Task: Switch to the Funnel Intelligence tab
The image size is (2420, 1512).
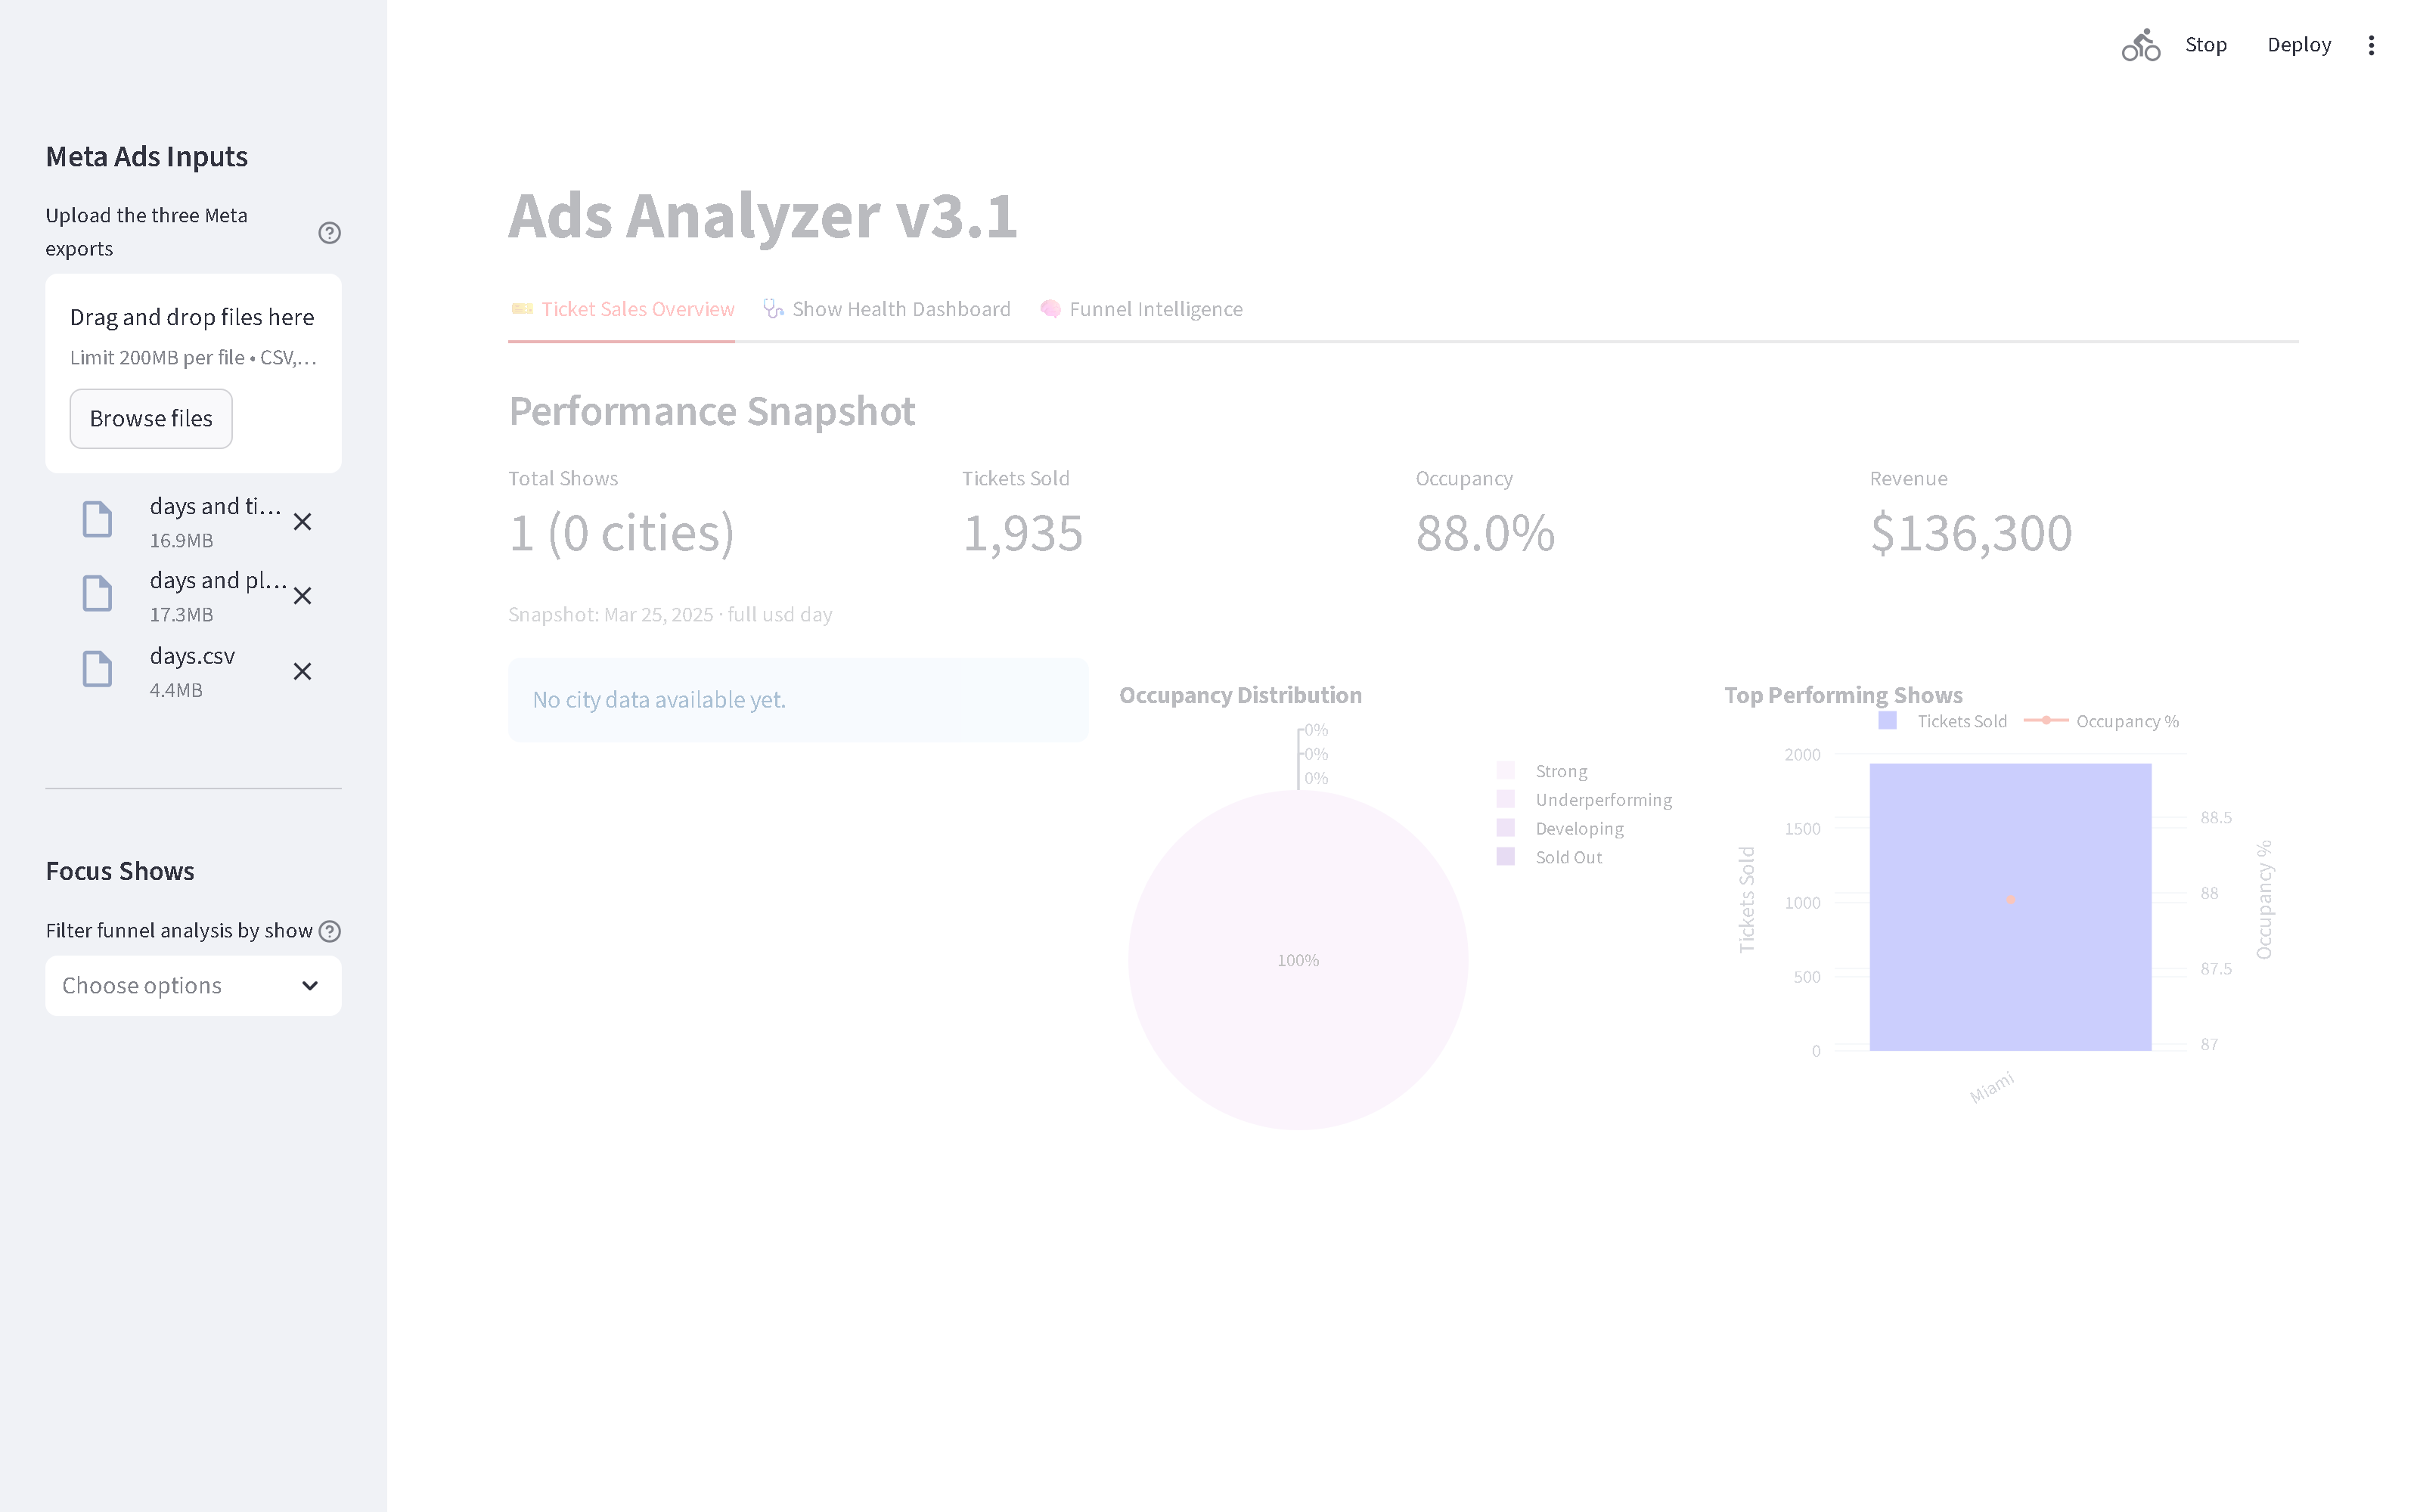Action: click(1141, 309)
